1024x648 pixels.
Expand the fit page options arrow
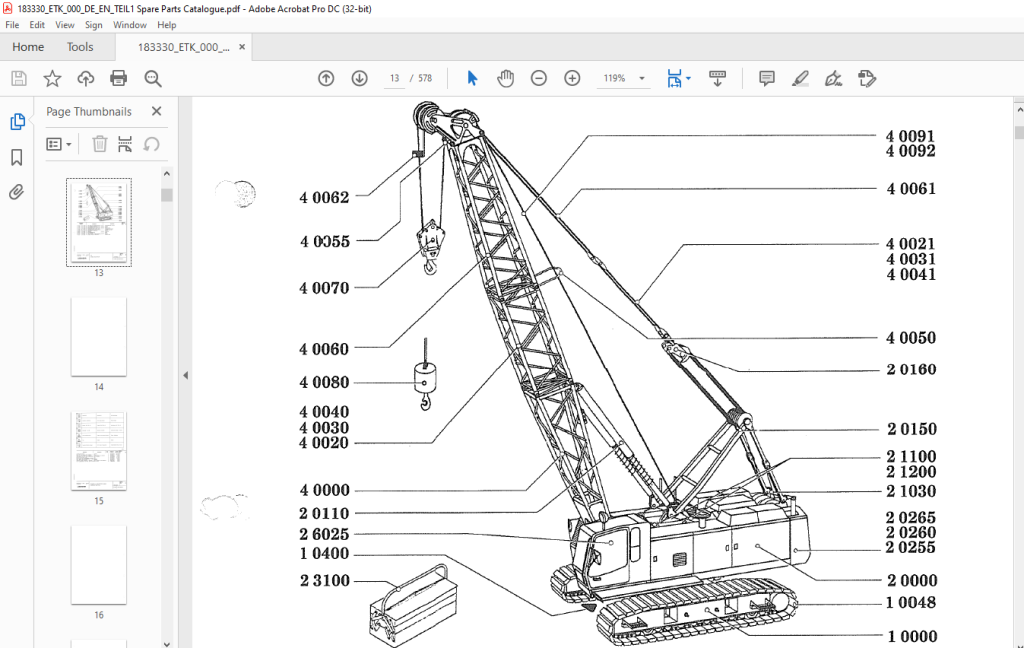(x=688, y=78)
